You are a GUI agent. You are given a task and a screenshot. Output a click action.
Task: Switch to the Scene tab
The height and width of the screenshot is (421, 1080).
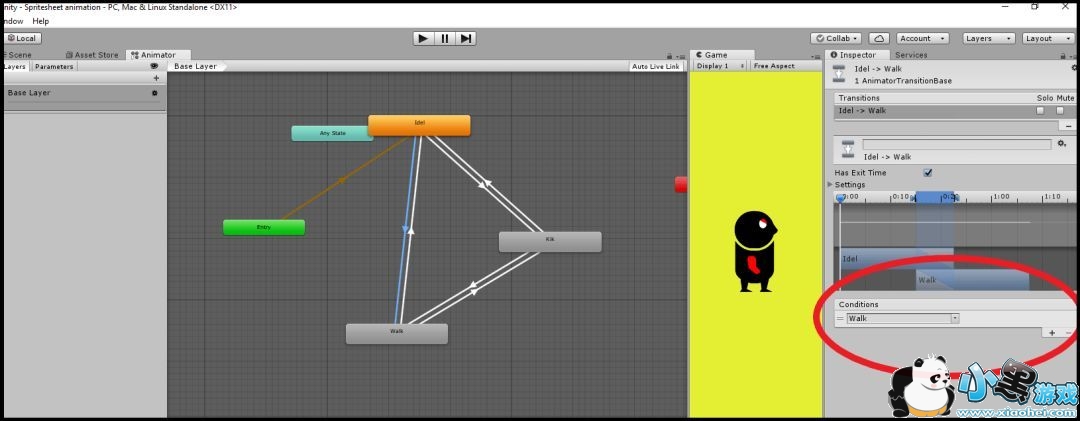pos(19,55)
